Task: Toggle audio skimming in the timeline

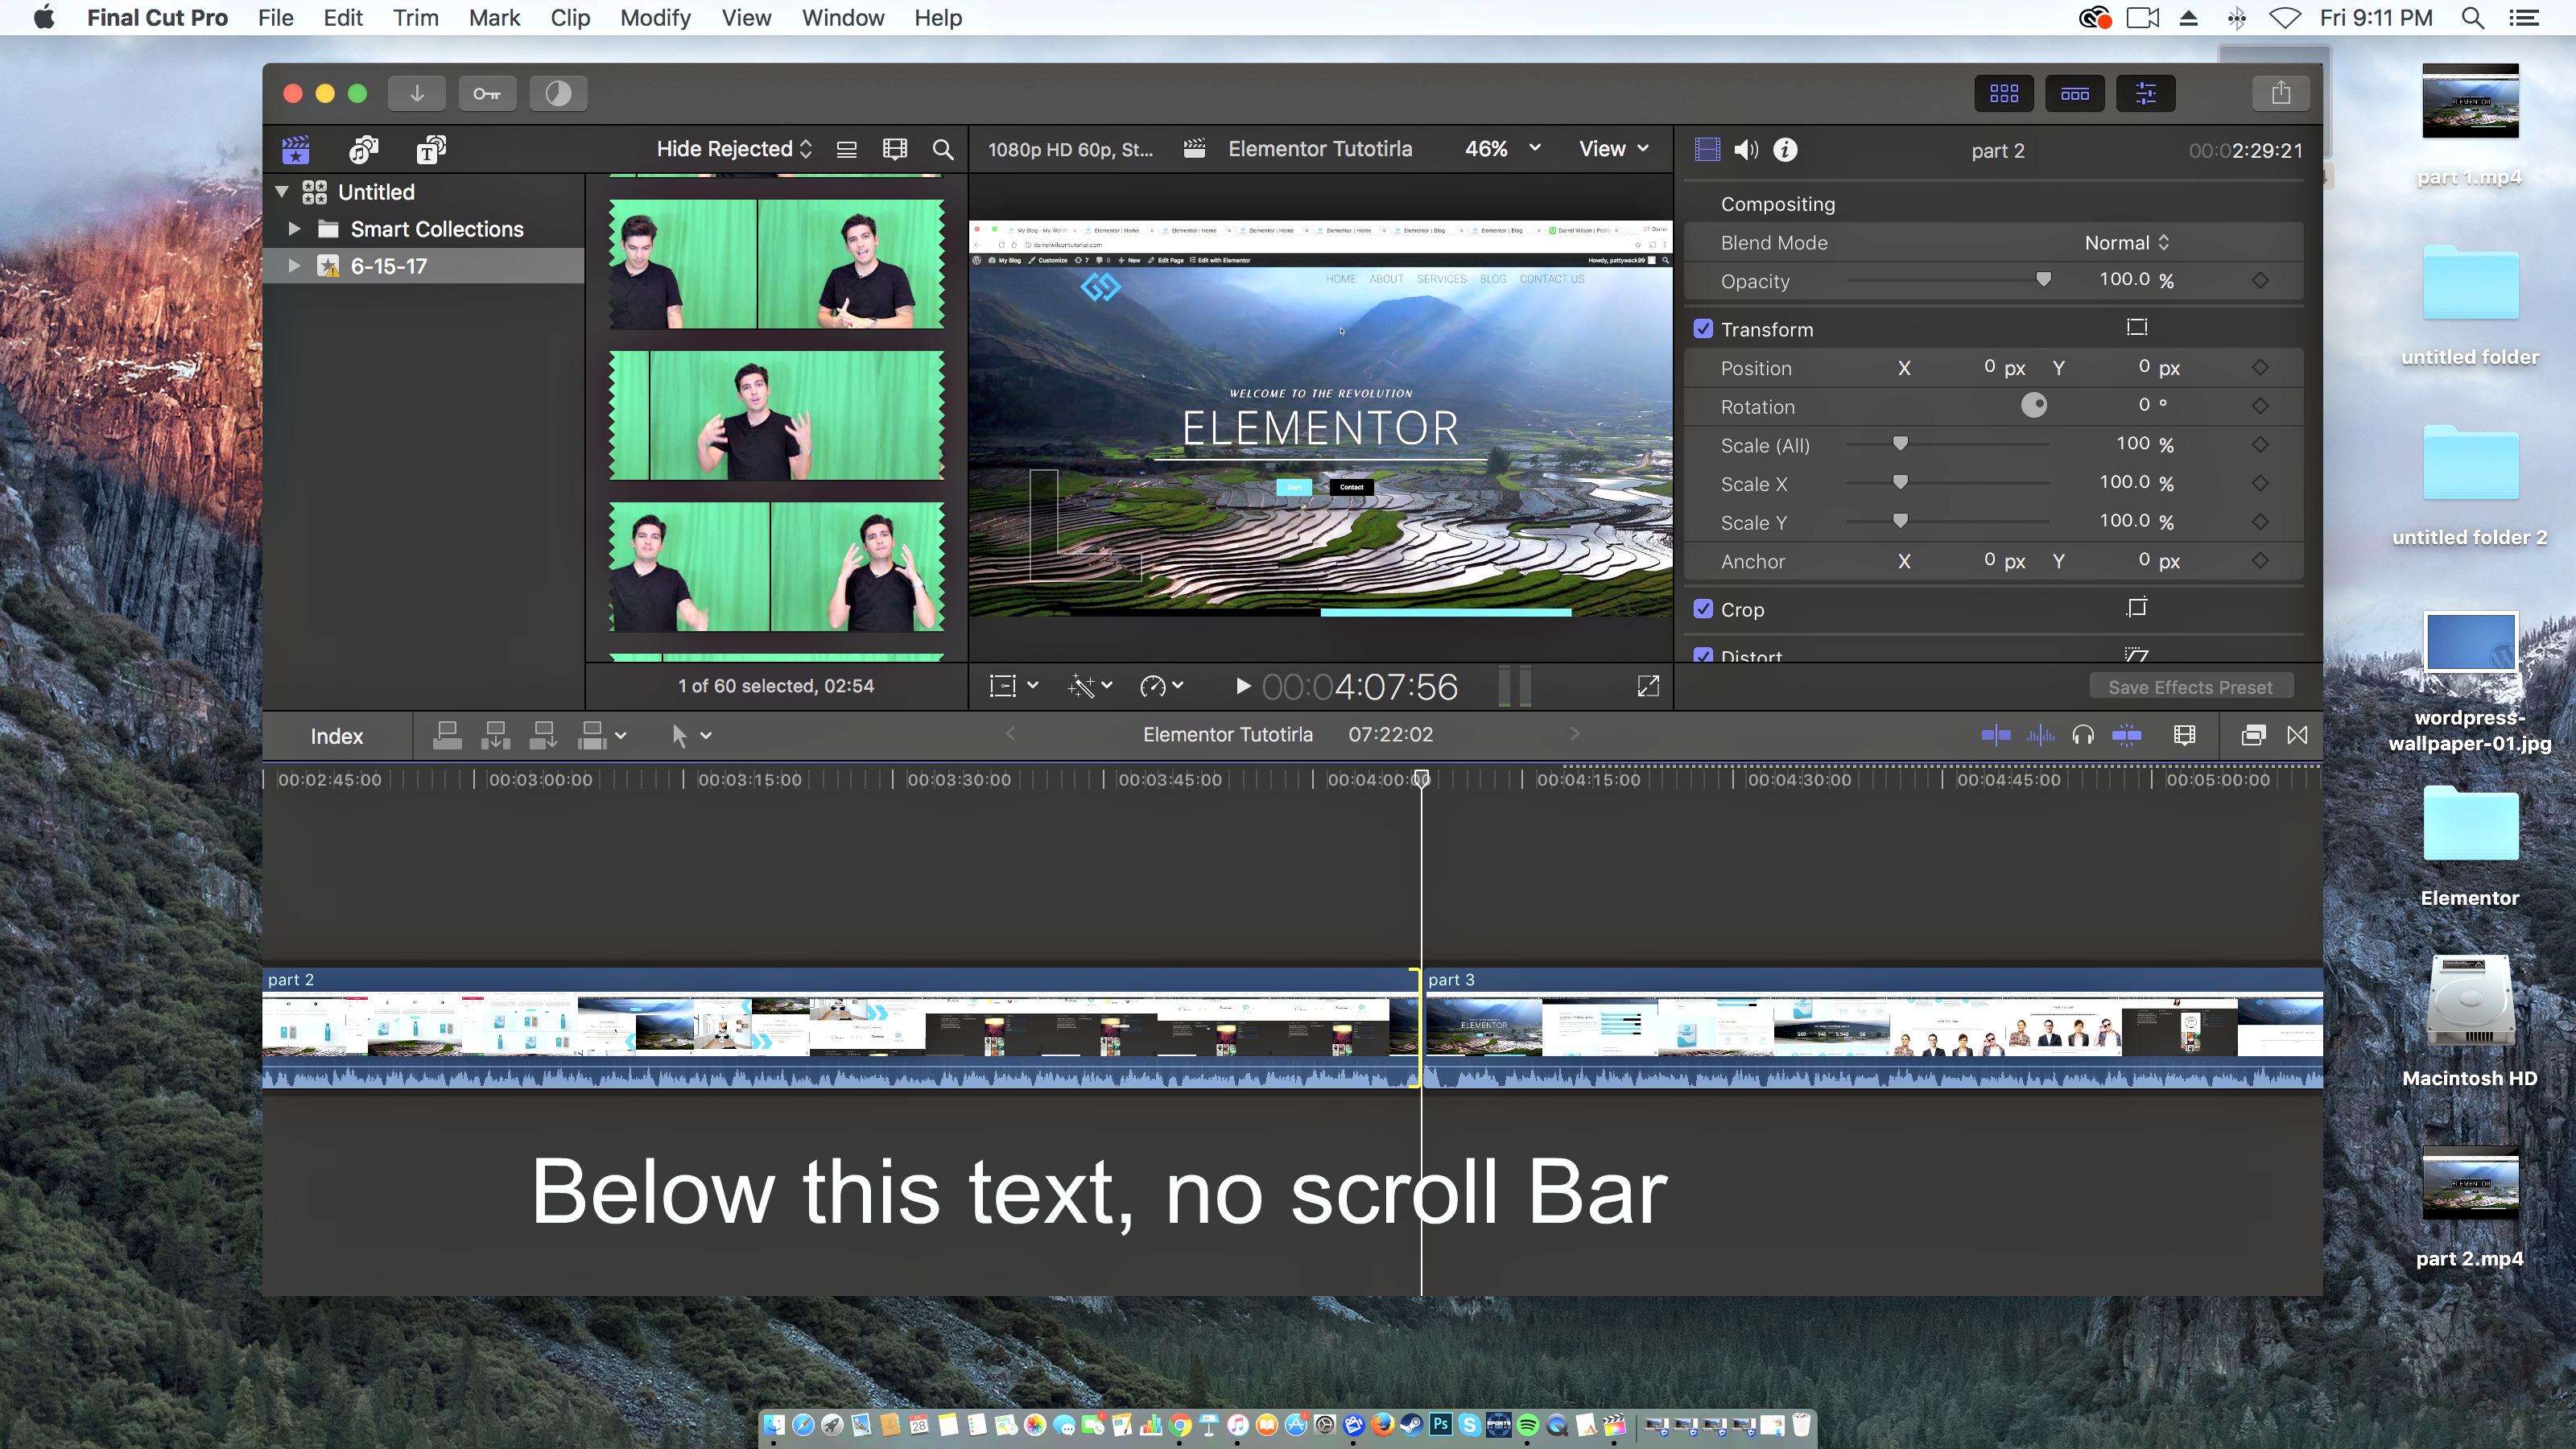Action: 2040,735
